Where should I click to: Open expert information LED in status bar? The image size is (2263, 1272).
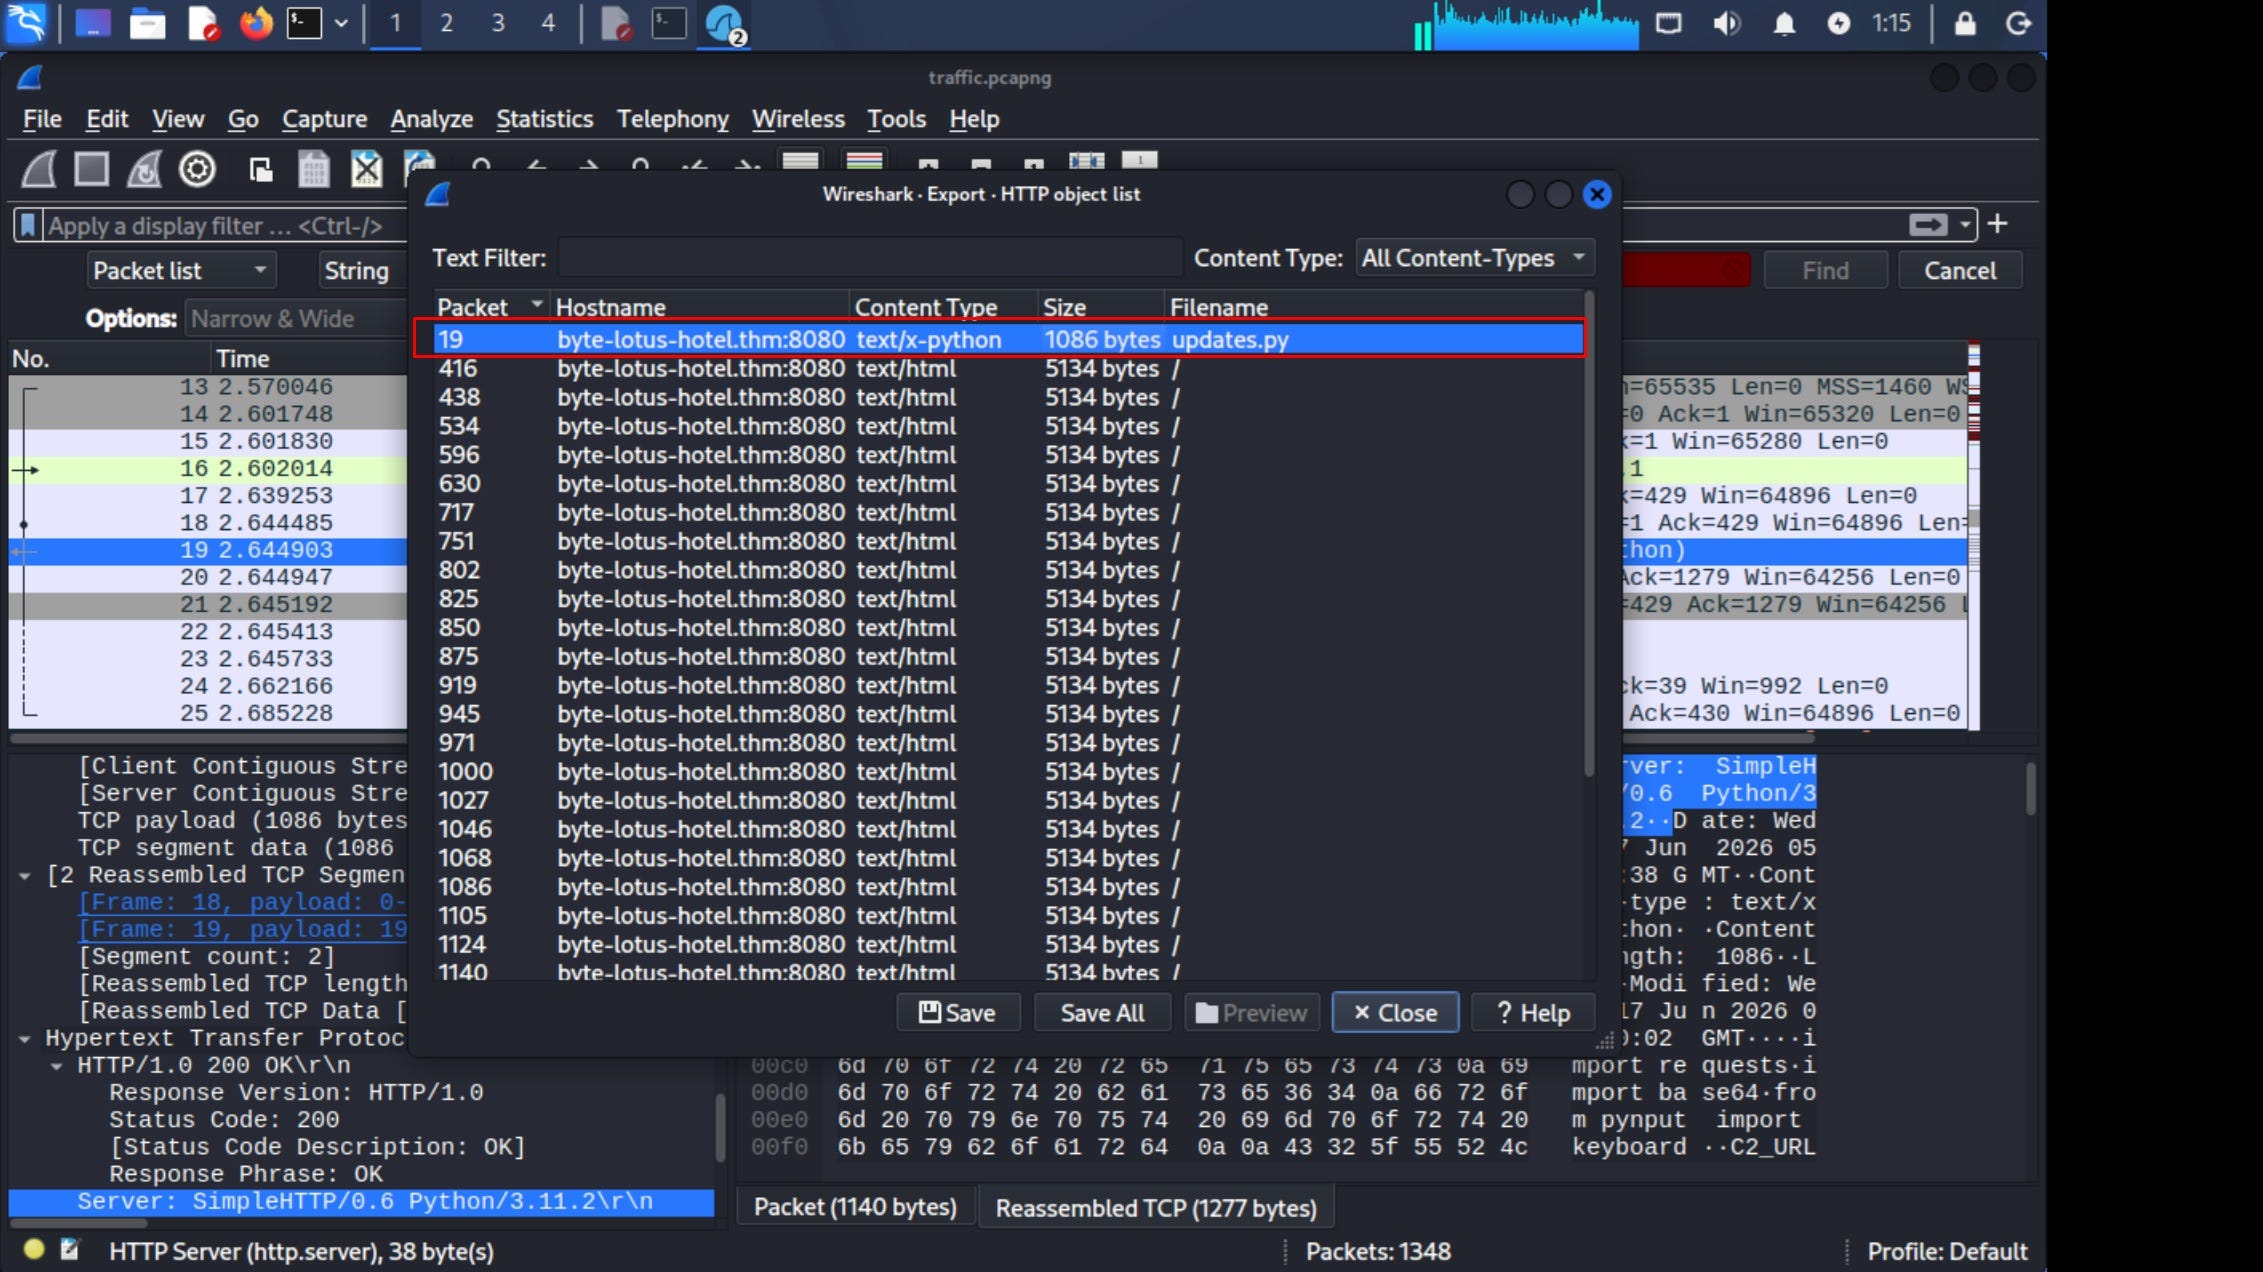[34, 1249]
